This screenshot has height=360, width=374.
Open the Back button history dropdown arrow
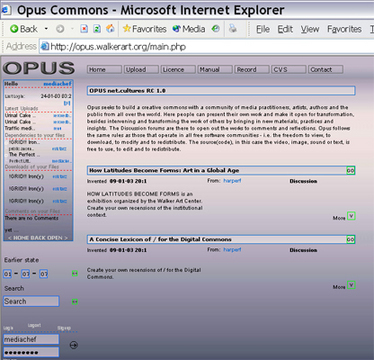click(46, 29)
